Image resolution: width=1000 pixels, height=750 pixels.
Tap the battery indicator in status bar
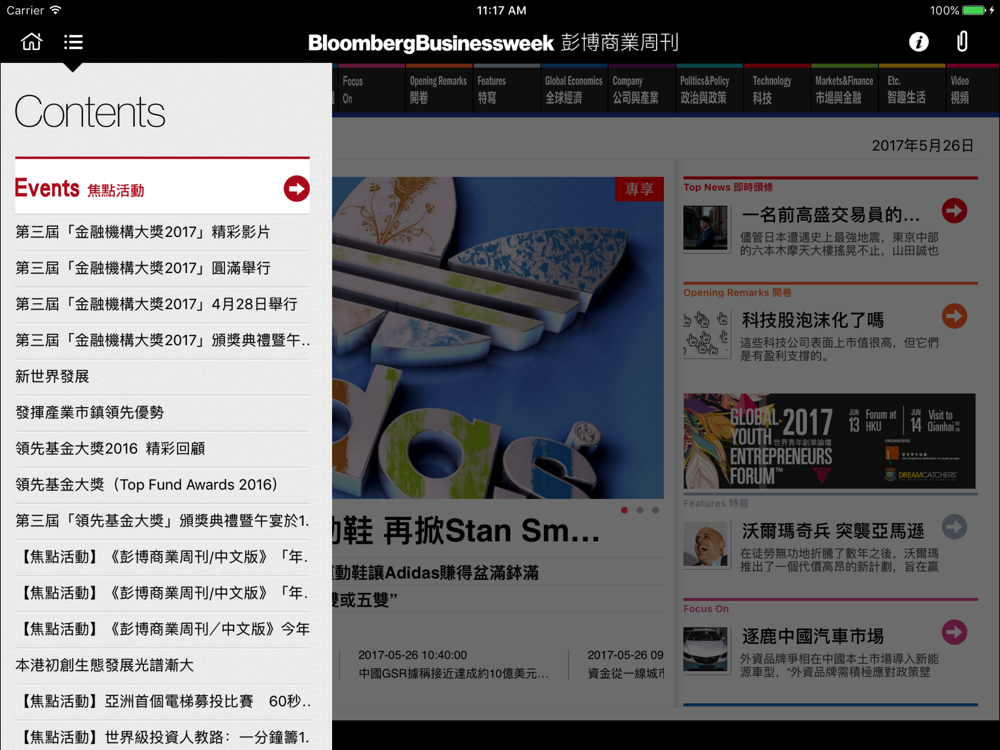[x=974, y=10]
